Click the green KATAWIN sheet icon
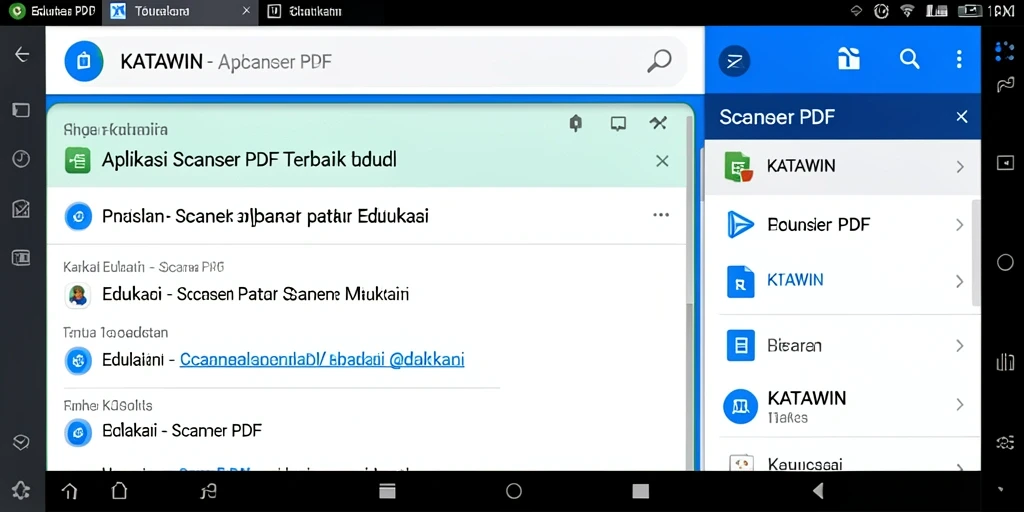Image resolution: width=1024 pixels, height=512 pixels. pos(739,167)
